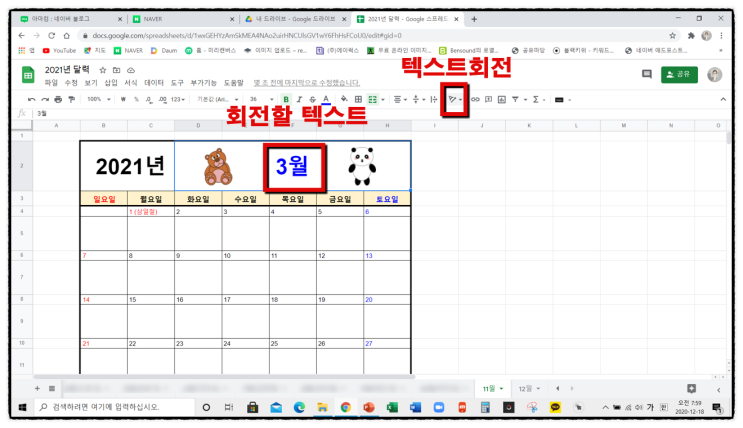This screenshot has height=428, width=743.
Task: Open the horizontal align dropdown
Action: pyautogui.click(x=400, y=100)
